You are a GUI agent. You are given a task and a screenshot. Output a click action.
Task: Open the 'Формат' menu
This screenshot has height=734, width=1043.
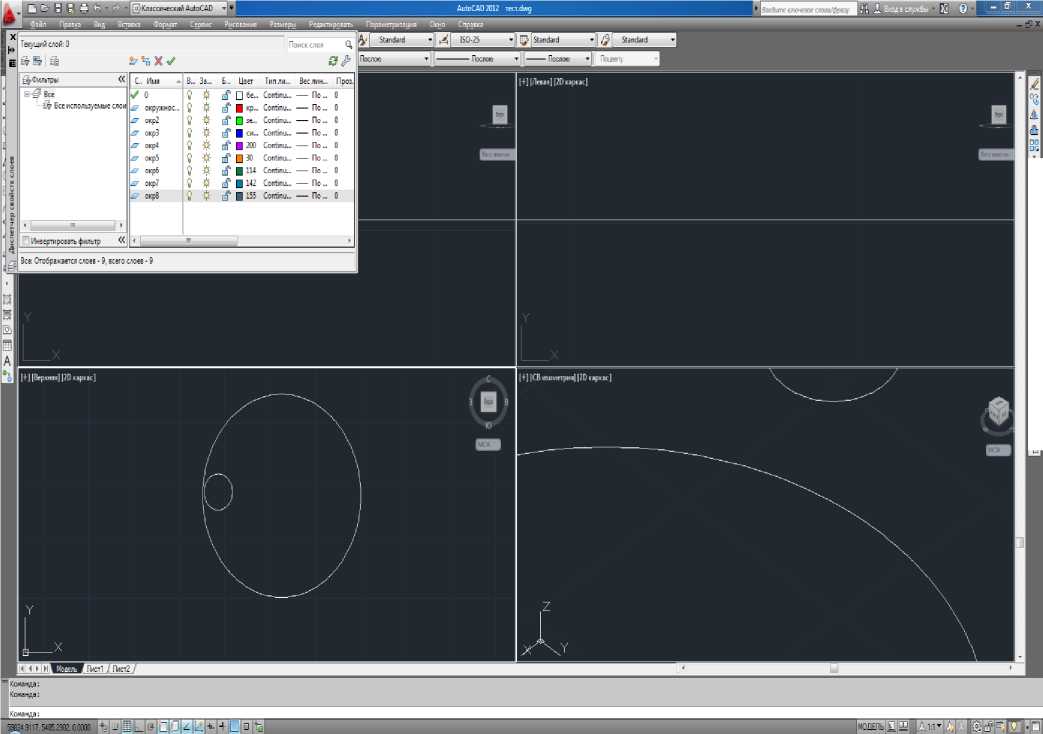(x=165, y=23)
